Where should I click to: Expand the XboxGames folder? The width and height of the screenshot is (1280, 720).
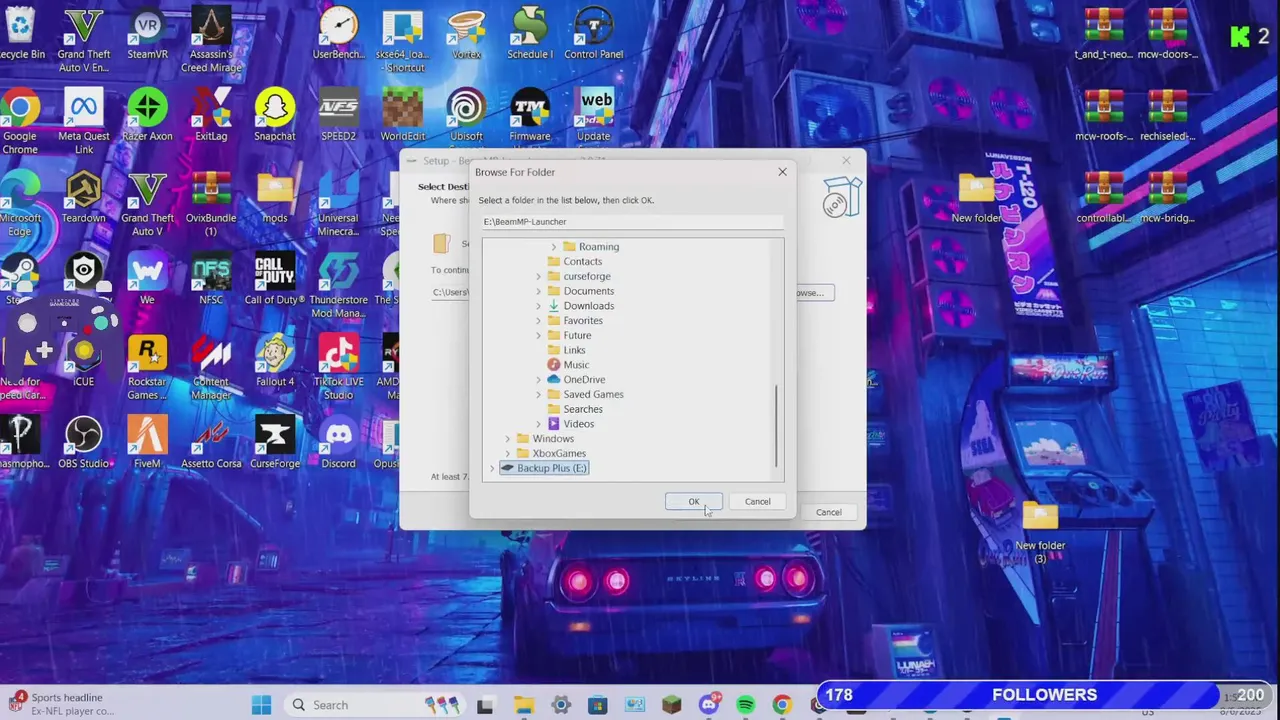coord(508,453)
